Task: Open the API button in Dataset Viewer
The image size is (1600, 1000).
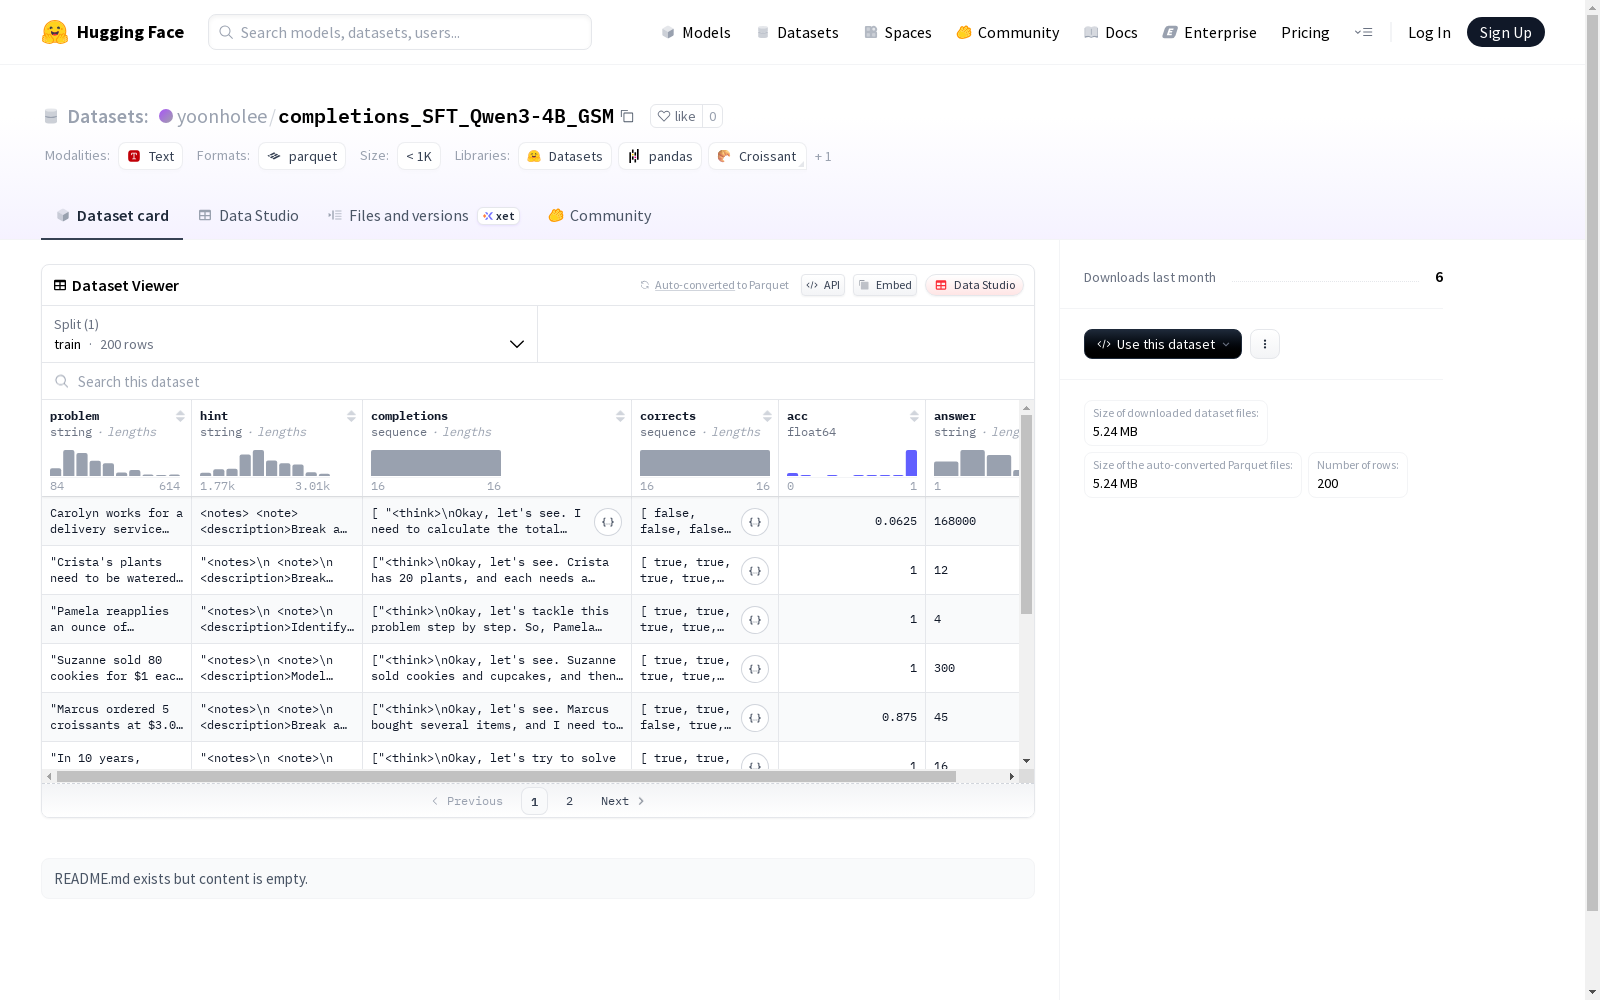Action: (x=823, y=285)
